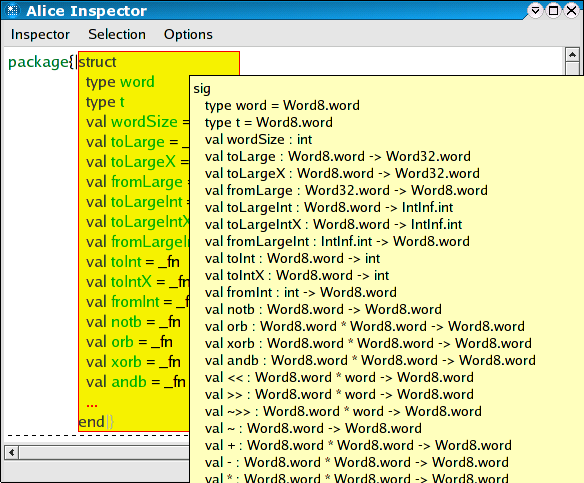Viewport: 584px width, 483px height.
Task: Maximize the Alice Inspector window
Action: tap(553, 10)
